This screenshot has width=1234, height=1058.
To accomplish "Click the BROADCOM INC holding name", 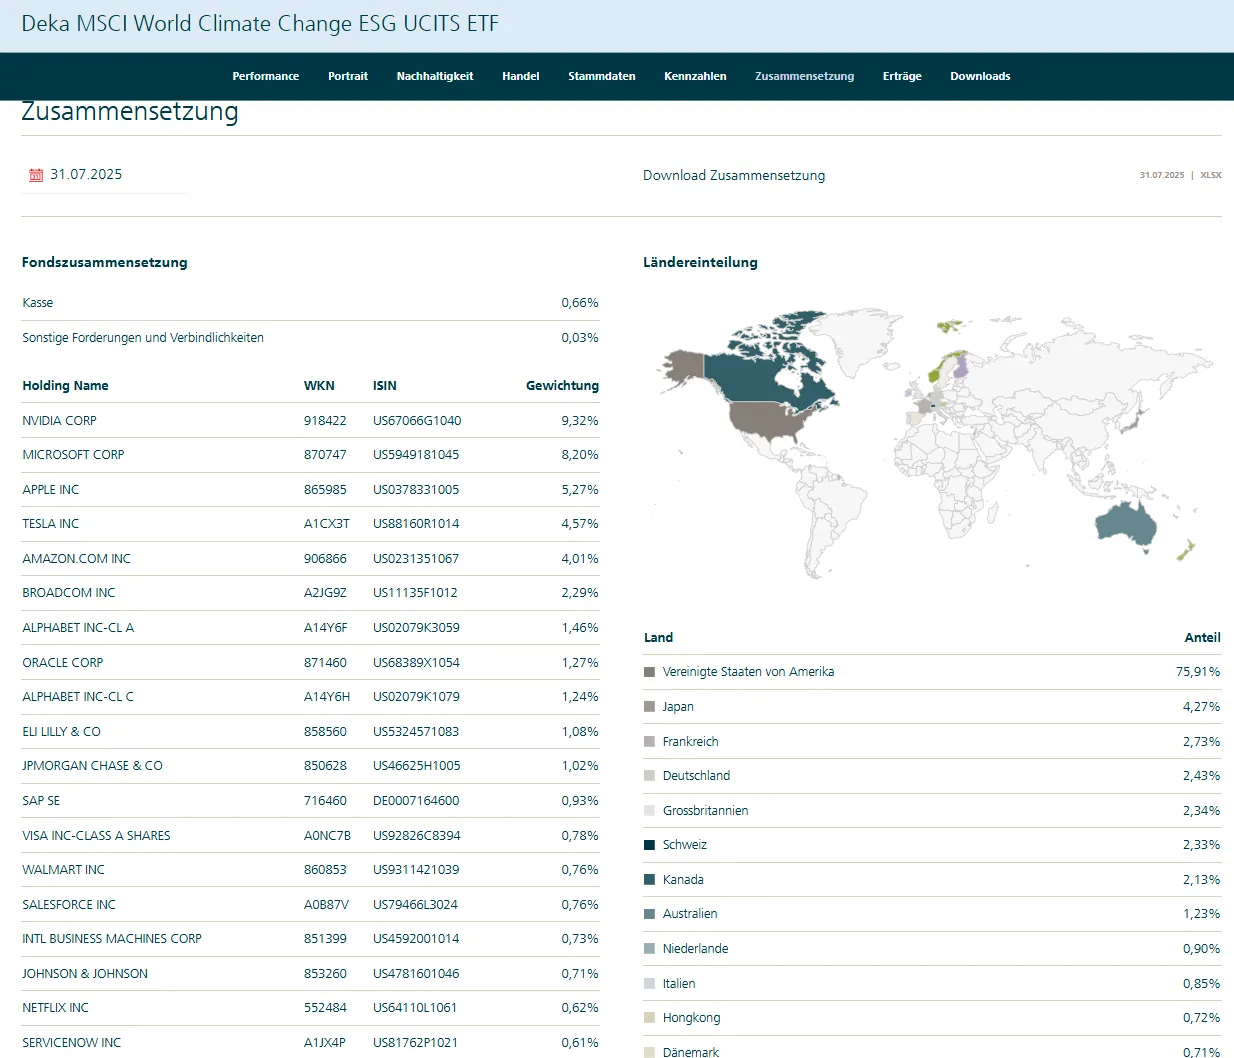I will [x=69, y=593].
